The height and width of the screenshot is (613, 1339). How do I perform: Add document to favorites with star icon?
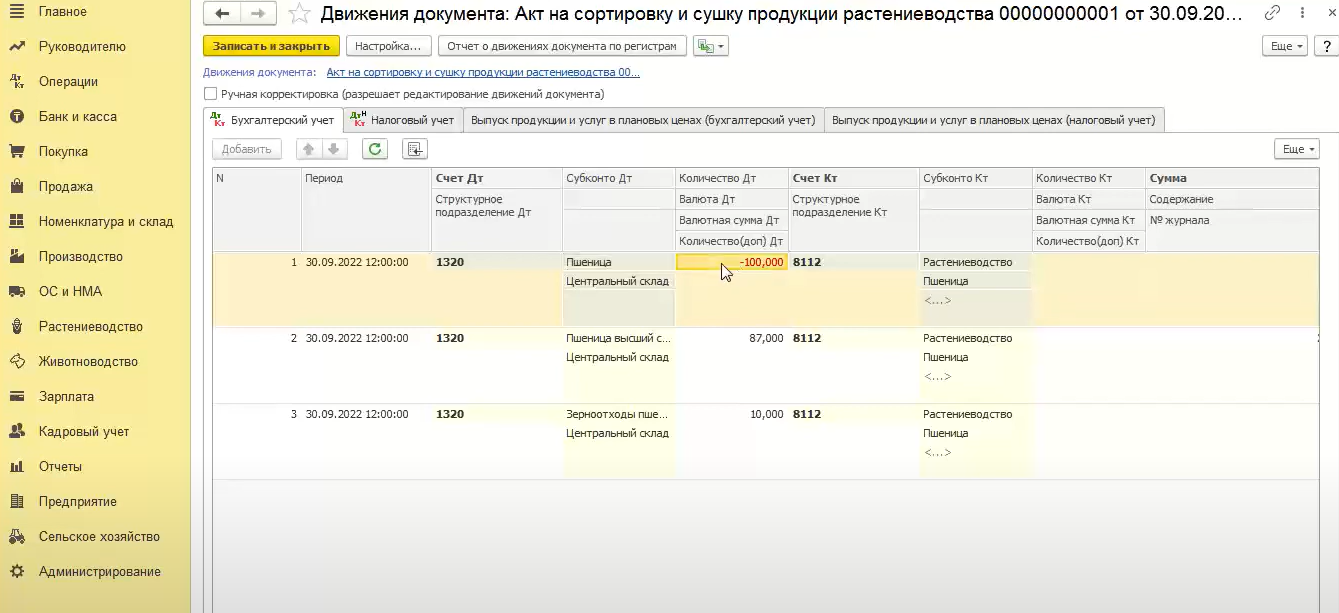[x=298, y=14]
